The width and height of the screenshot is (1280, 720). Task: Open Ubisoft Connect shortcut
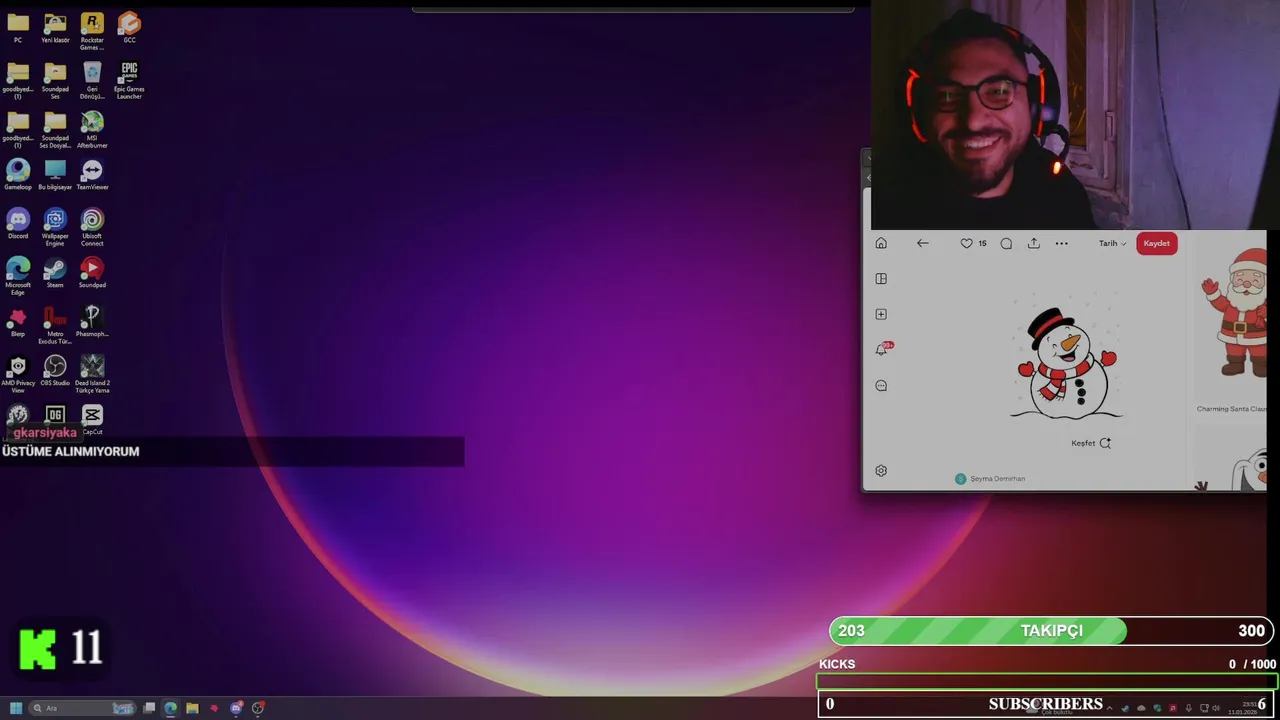click(x=92, y=226)
